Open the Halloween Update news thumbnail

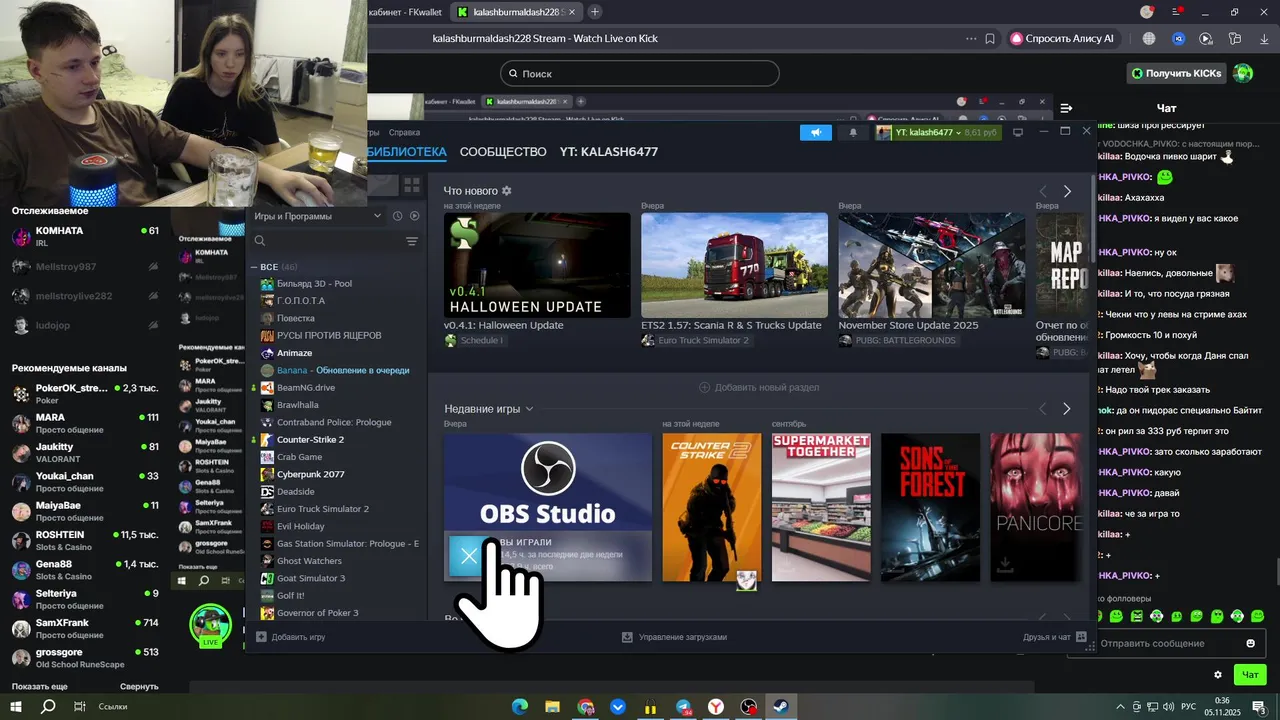point(537,265)
